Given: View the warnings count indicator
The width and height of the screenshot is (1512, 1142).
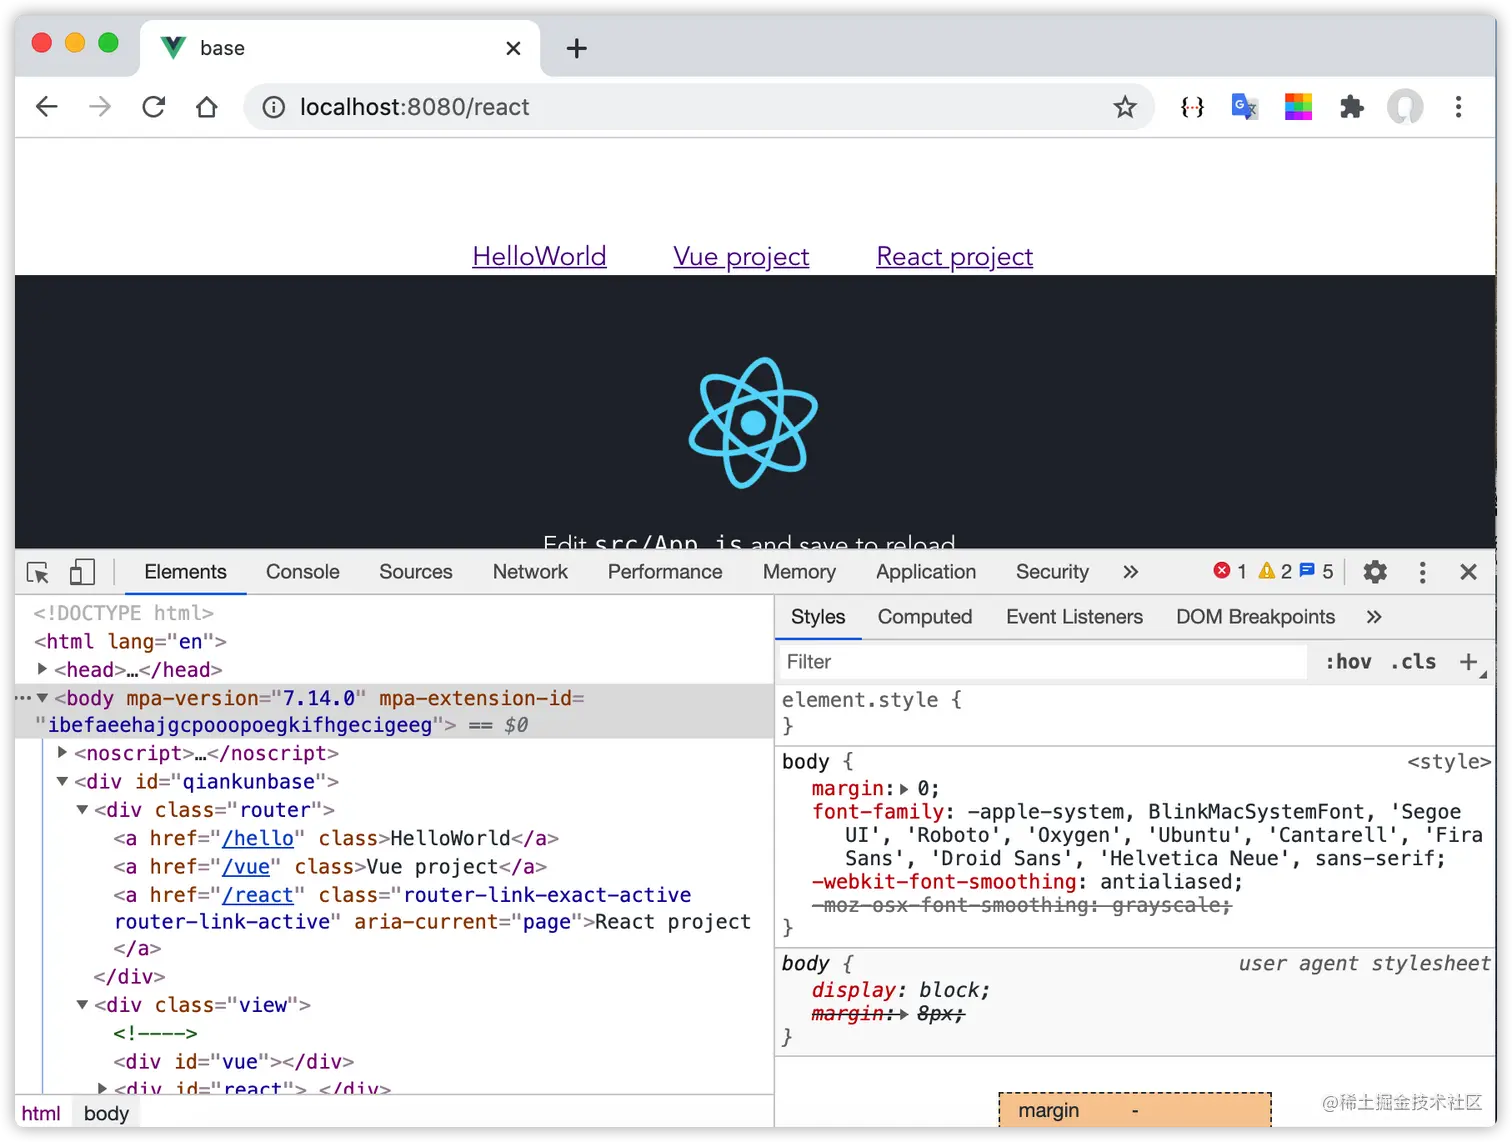Looking at the screenshot, I should (x=1275, y=572).
